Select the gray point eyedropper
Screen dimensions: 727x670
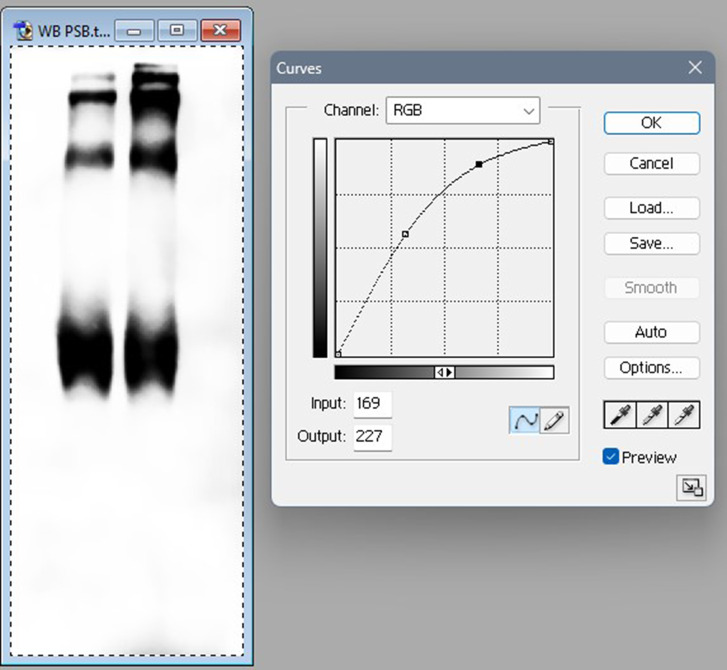click(652, 415)
